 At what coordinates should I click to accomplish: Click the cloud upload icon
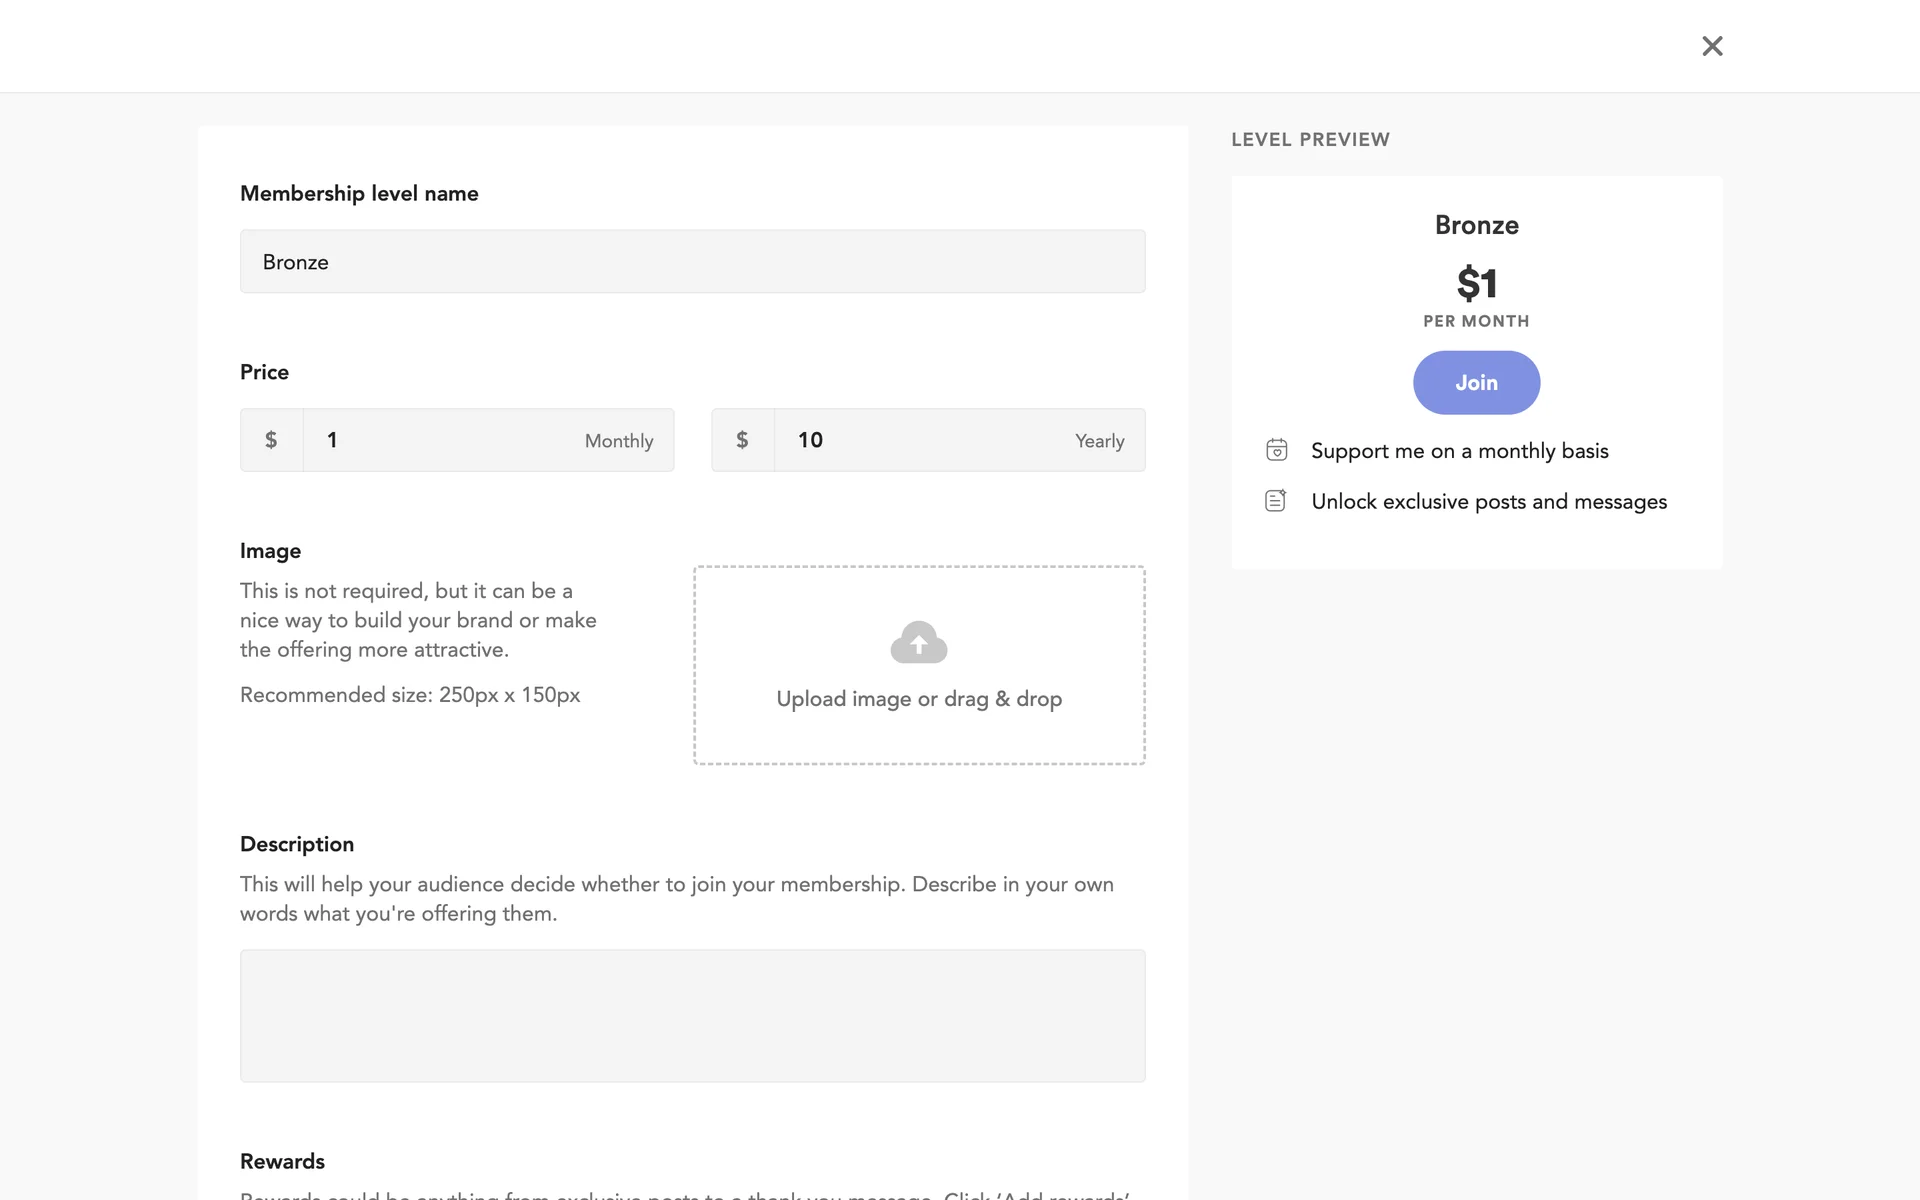(x=918, y=643)
